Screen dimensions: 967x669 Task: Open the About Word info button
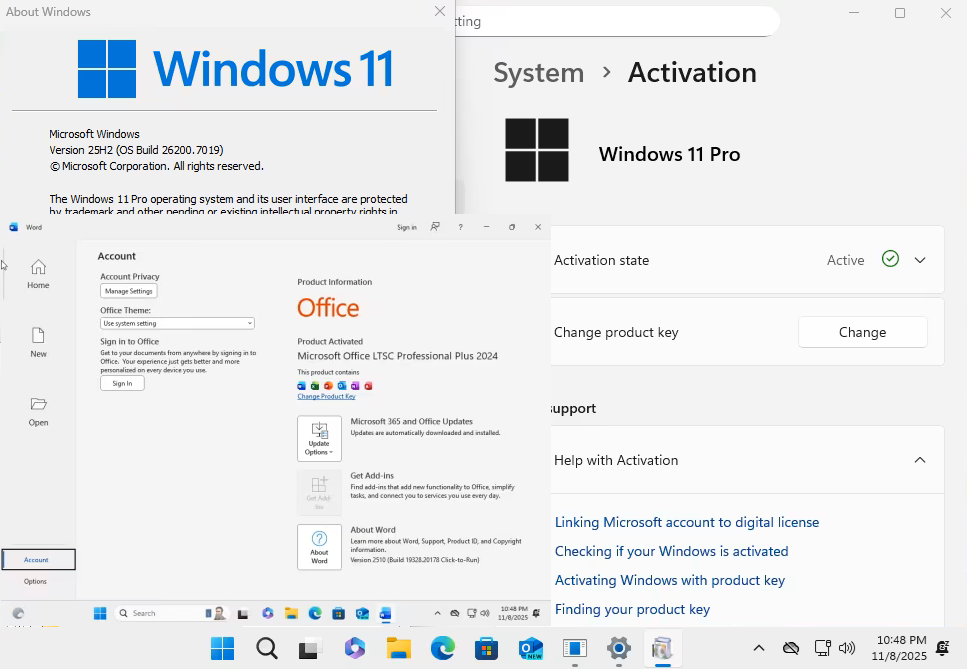coord(319,547)
